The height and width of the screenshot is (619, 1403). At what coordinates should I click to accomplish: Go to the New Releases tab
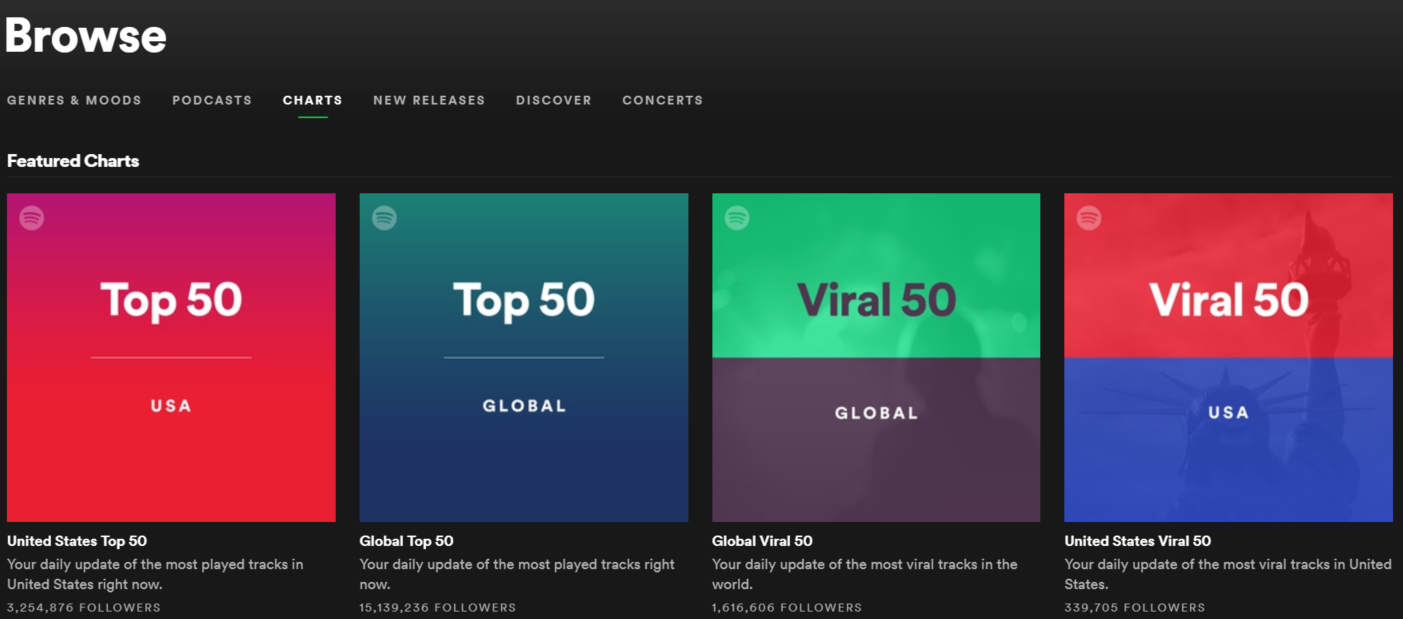pyautogui.click(x=429, y=100)
